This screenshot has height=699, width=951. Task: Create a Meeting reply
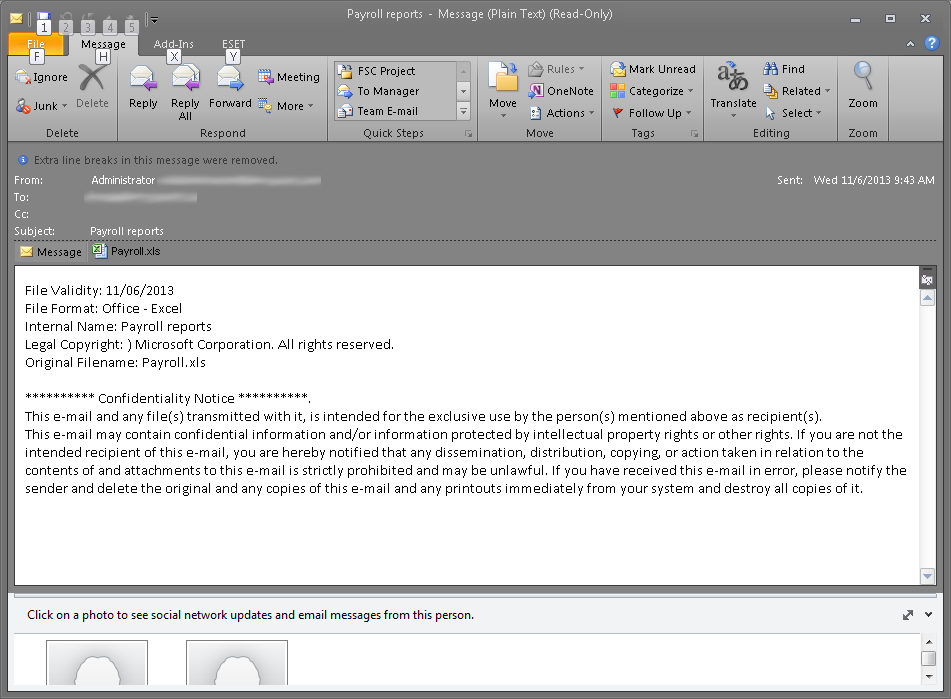point(289,77)
